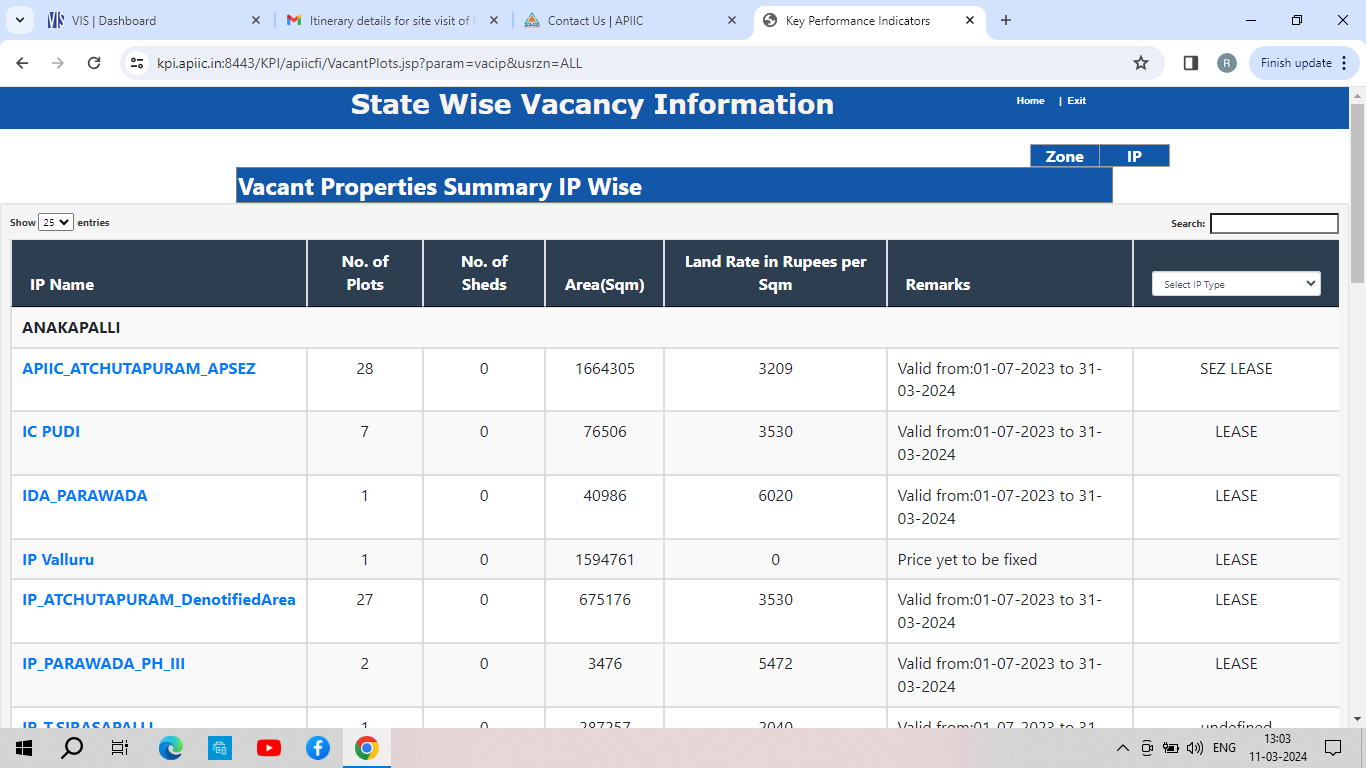Image resolution: width=1366 pixels, height=768 pixels.
Task: Close the Key Performance Indicators tab
Action: (970, 20)
